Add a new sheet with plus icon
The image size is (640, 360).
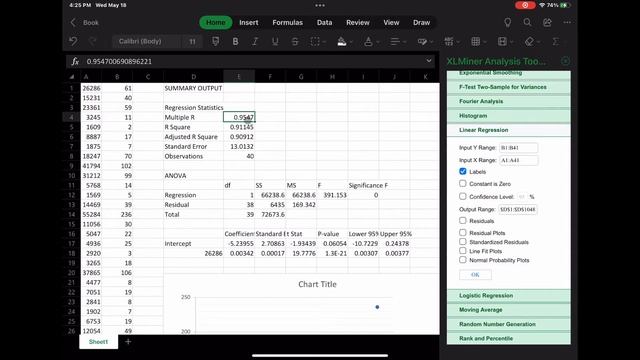[x=128, y=342]
